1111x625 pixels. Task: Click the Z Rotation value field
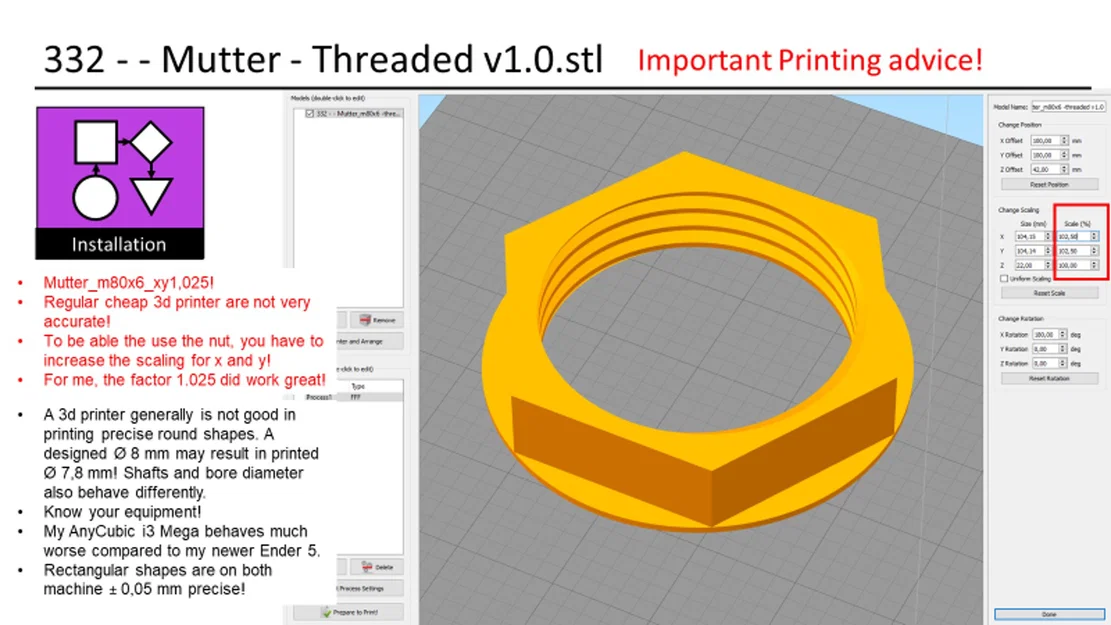[x=1045, y=363]
